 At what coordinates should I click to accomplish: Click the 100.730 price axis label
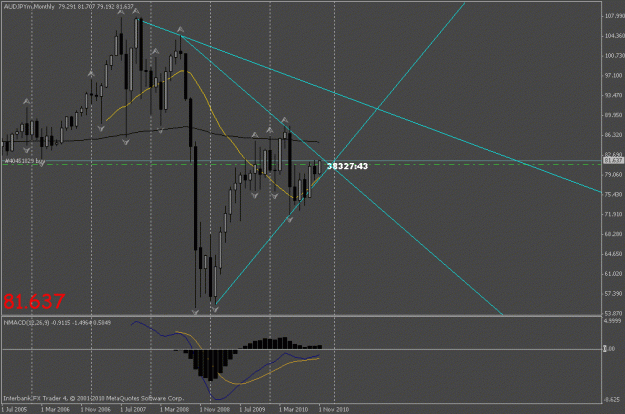(614, 55)
